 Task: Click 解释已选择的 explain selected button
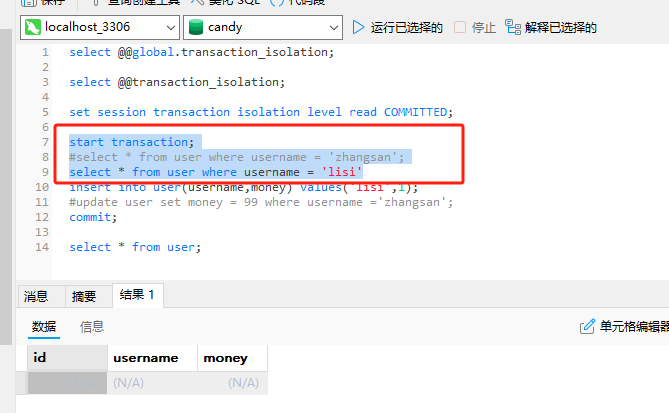point(561,28)
